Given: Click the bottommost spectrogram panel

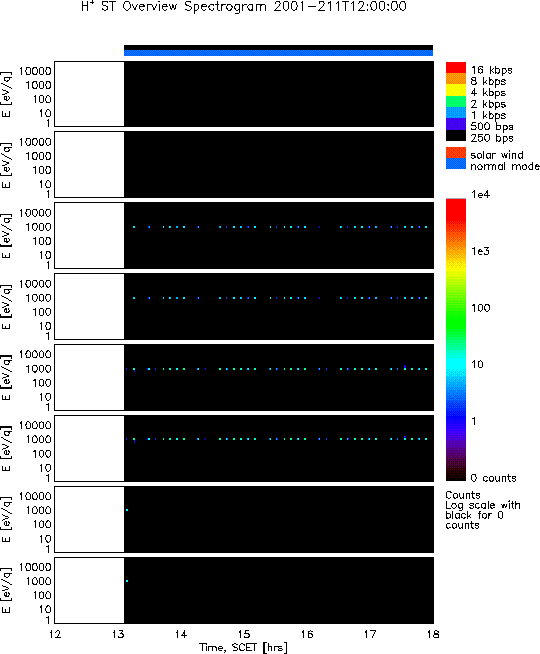Looking at the screenshot, I should pyautogui.click(x=244, y=590).
